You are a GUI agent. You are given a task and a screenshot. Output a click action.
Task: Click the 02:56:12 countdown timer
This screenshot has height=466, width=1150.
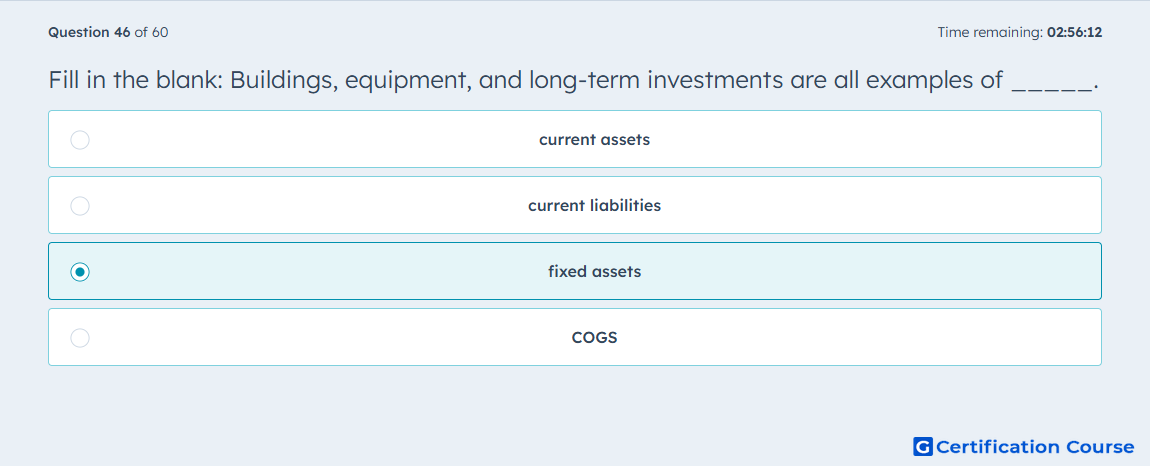point(1075,32)
